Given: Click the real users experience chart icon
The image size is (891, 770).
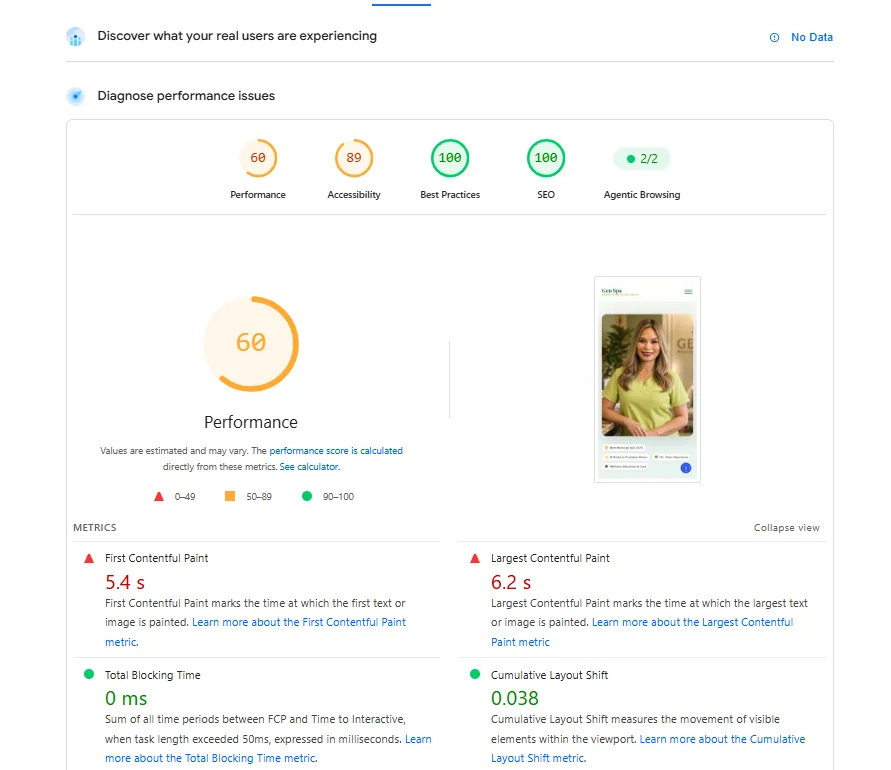Looking at the screenshot, I should [75, 37].
